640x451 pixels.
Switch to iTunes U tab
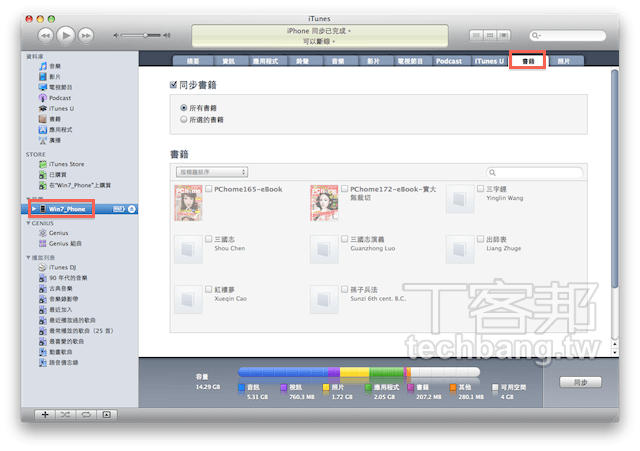point(489,61)
